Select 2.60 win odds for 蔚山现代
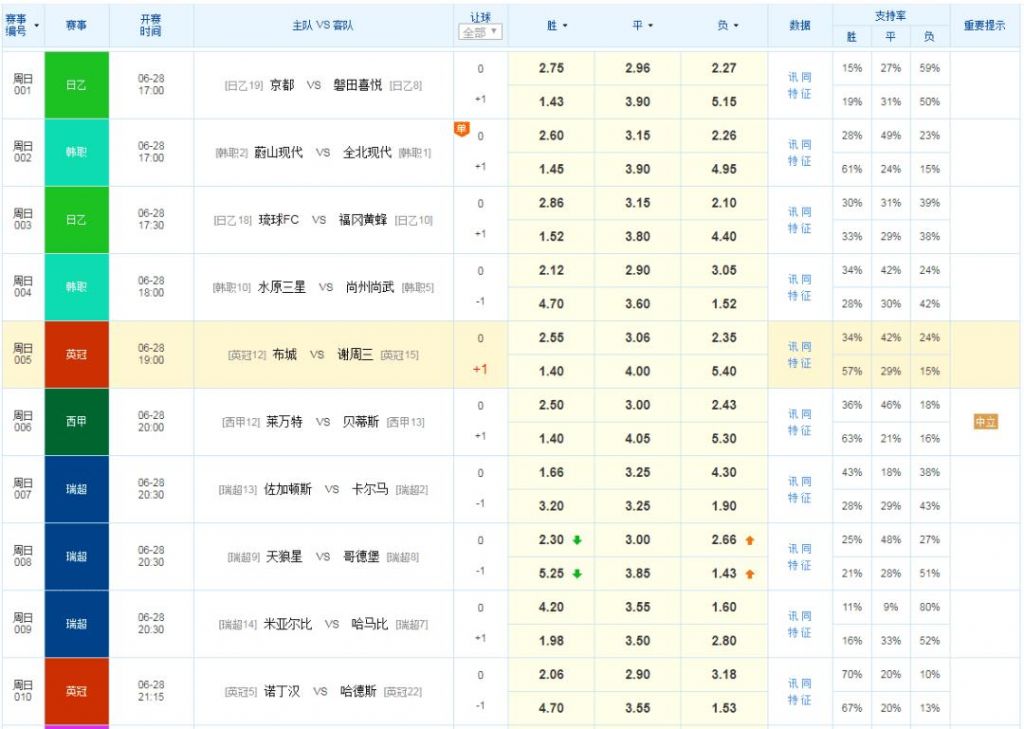The image size is (1024, 729). click(x=551, y=136)
